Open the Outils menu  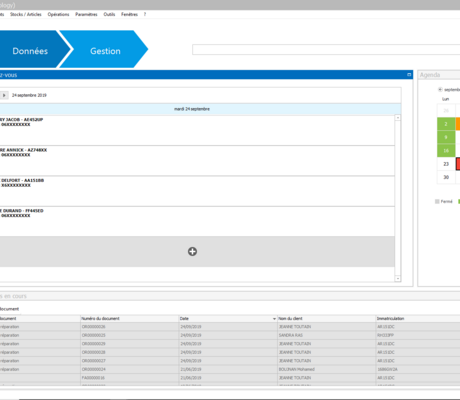(x=109, y=14)
